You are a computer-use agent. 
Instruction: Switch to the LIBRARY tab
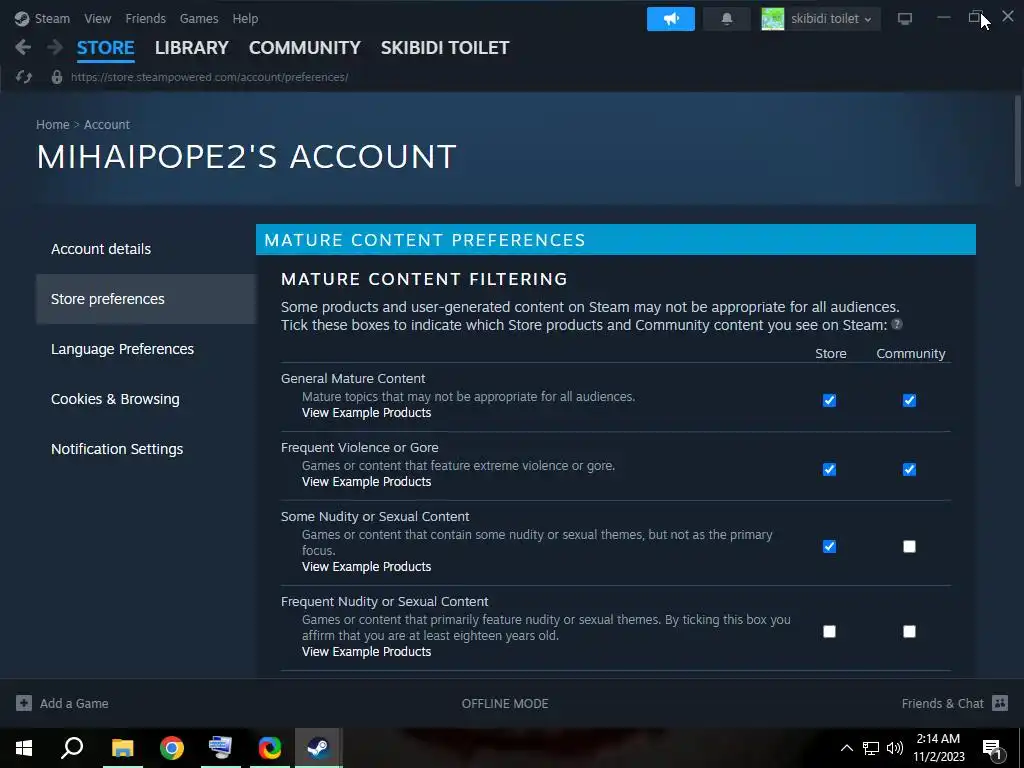(192, 48)
